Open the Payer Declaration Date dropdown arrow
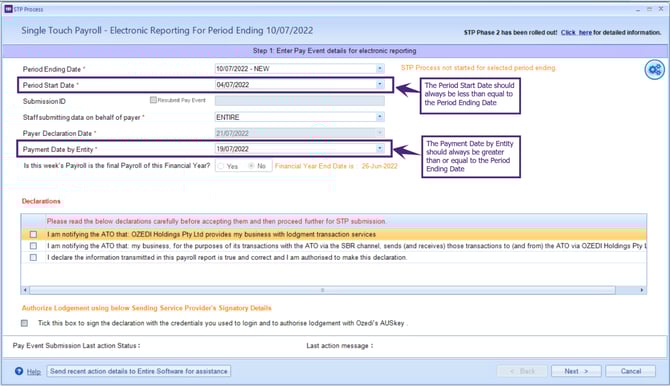The image size is (670, 386). pos(379,133)
